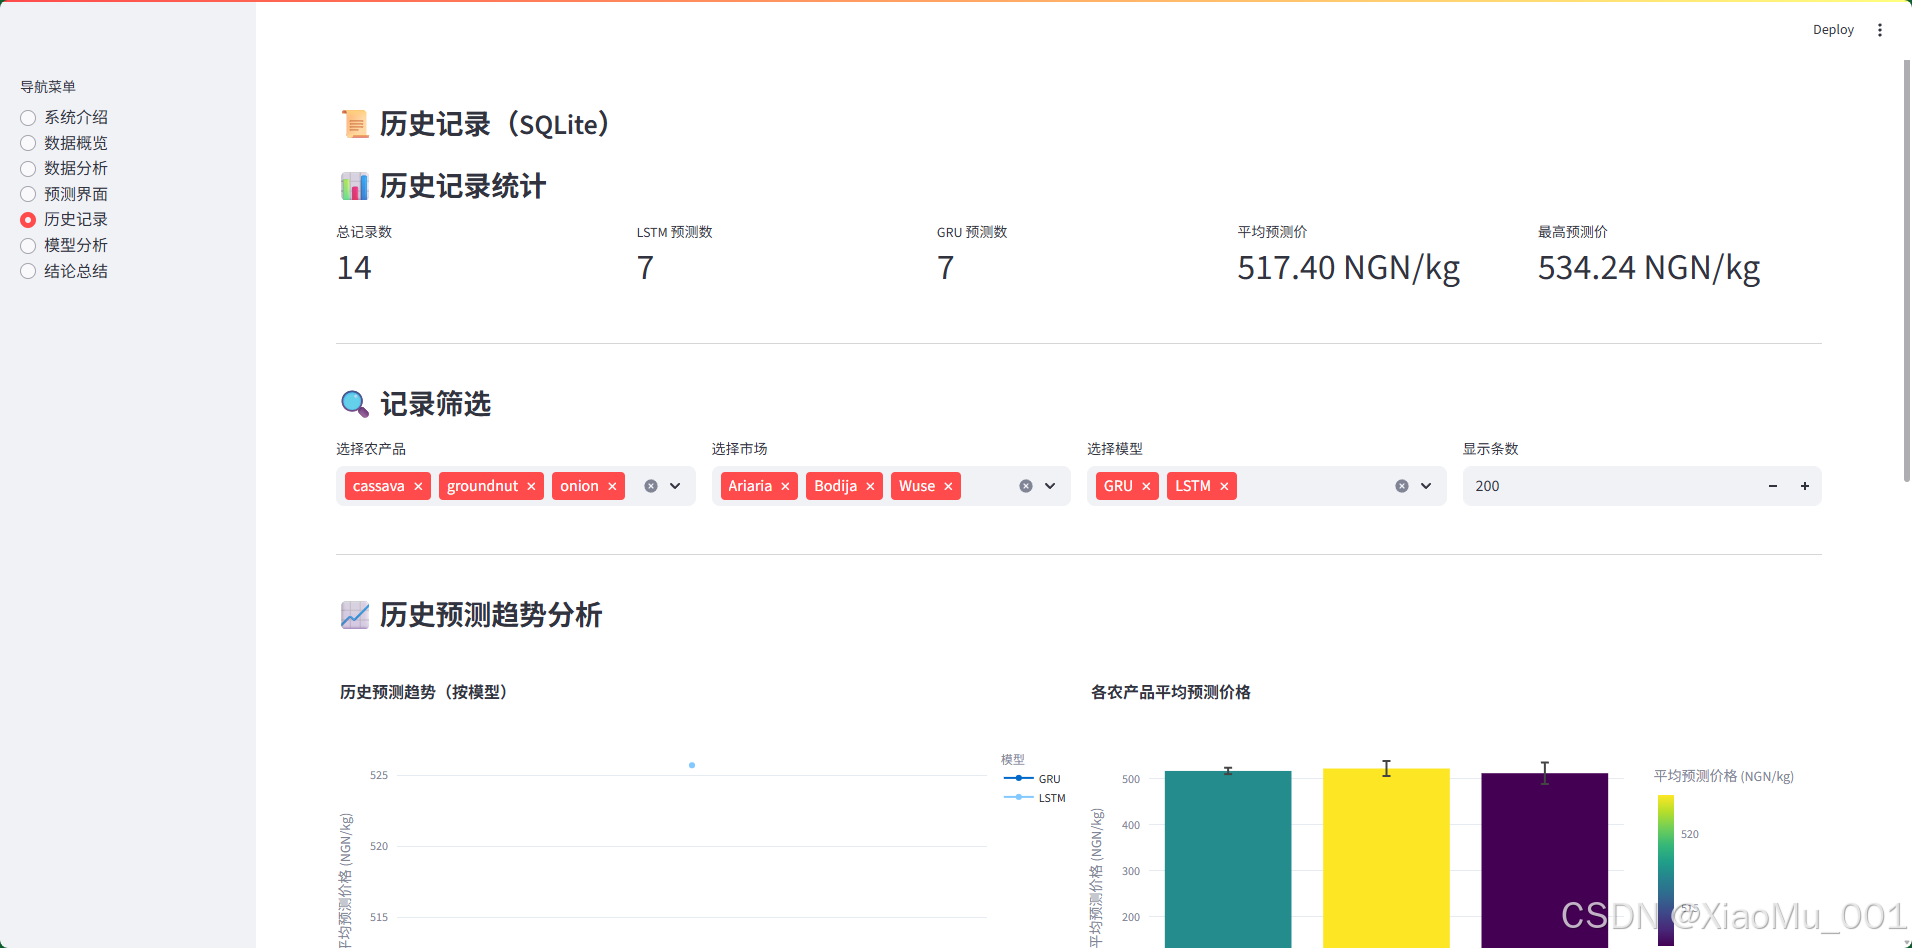Image resolution: width=1912 pixels, height=948 pixels.
Task: Remove the onion tag
Action: pyautogui.click(x=612, y=486)
